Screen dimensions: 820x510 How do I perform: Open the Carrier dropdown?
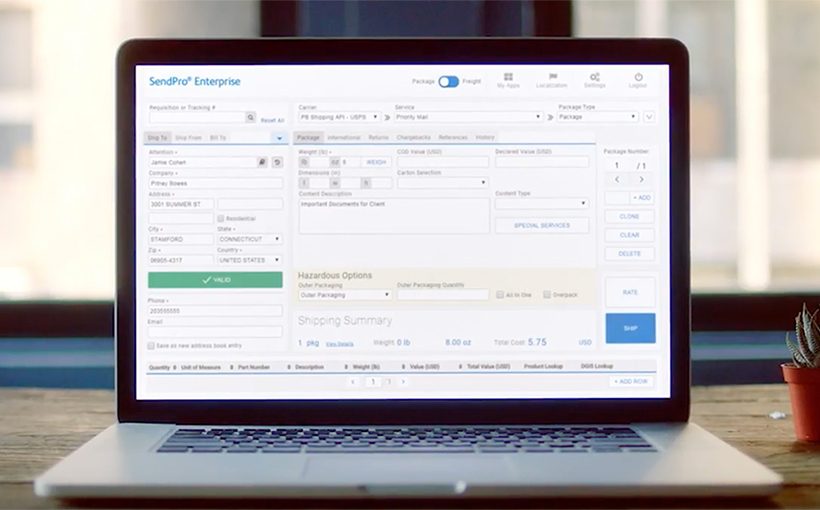pyautogui.click(x=339, y=117)
